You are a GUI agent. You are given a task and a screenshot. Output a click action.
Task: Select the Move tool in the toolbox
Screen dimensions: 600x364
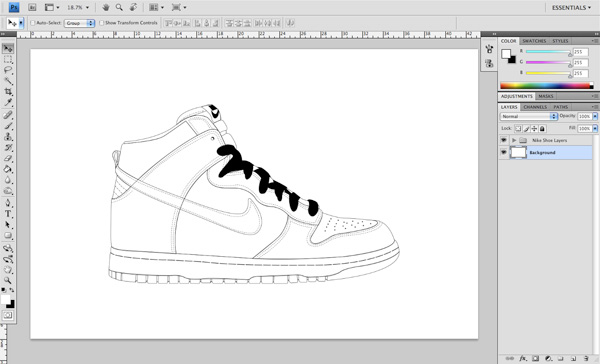[x=8, y=49]
